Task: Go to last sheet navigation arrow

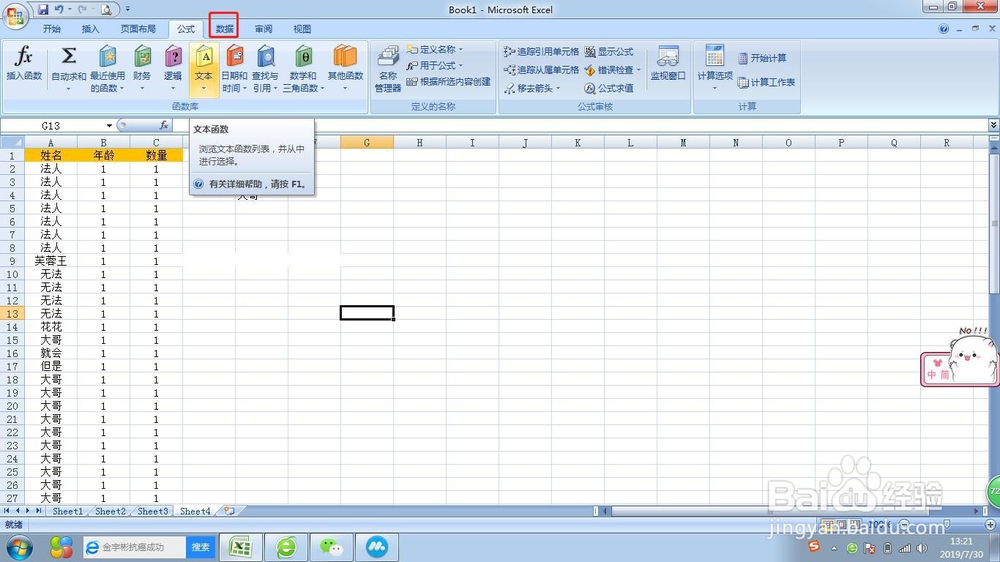Action: click(x=38, y=511)
